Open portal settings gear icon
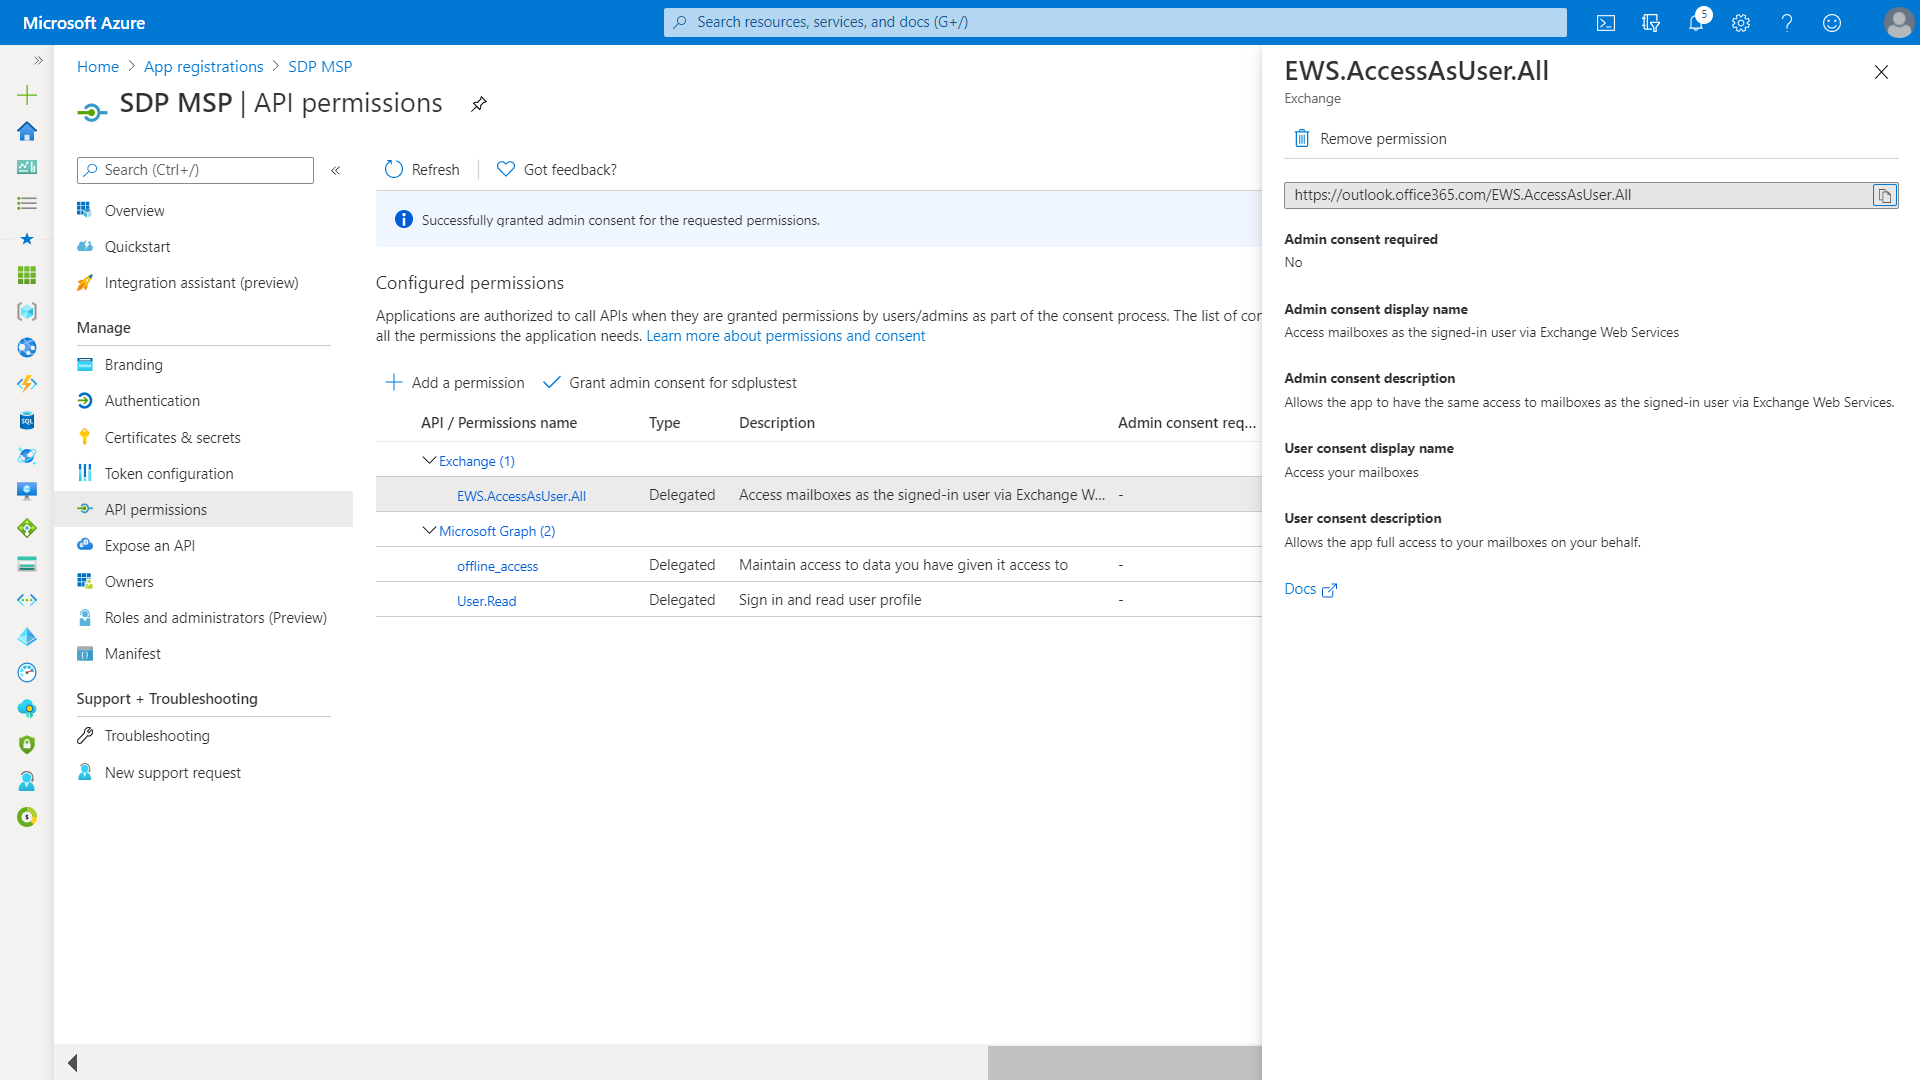This screenshot has width=1920, height=1080. click(x=1741, y=23)
